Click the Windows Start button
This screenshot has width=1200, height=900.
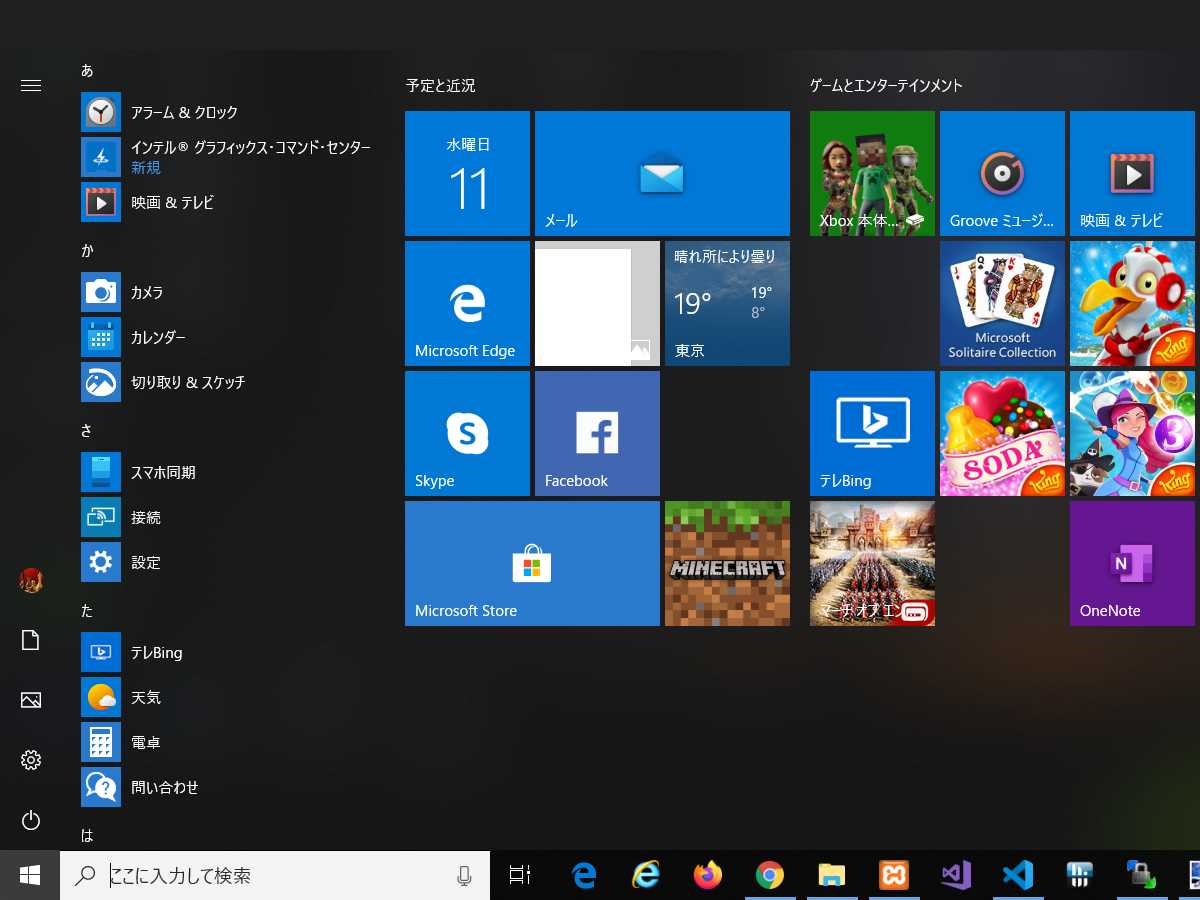click(x=30, y=875)
